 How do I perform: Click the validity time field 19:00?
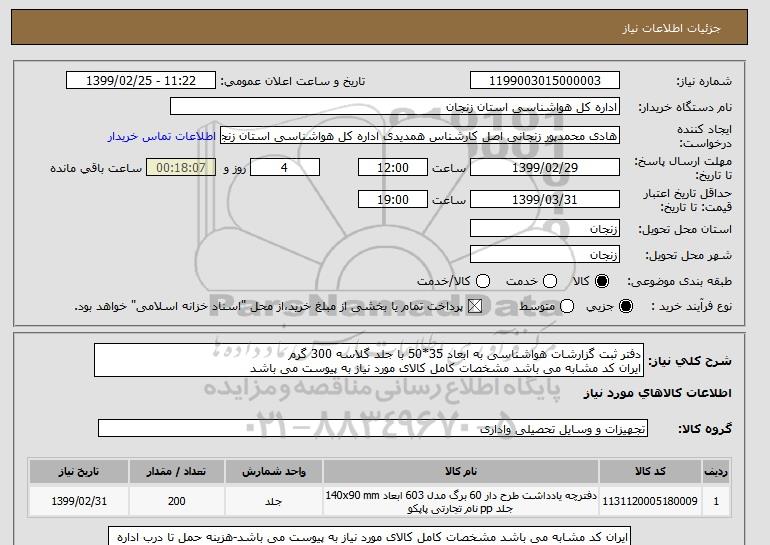coord(393,199)
